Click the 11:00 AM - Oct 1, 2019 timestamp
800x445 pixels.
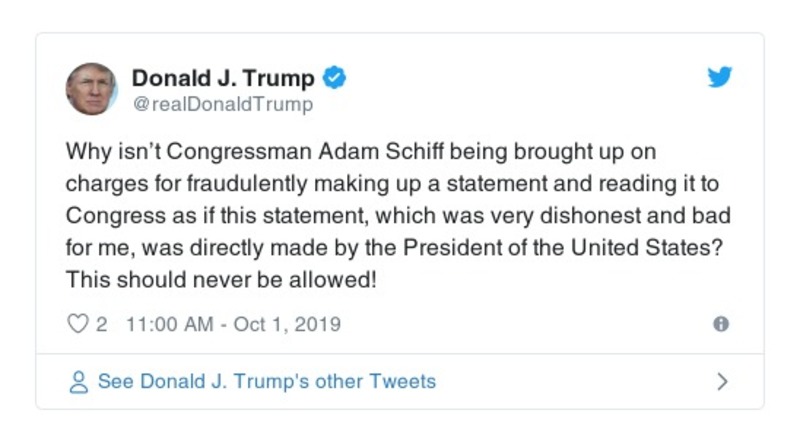[232, 324]
